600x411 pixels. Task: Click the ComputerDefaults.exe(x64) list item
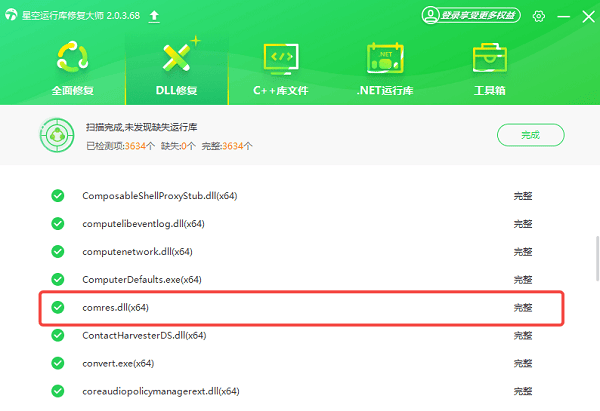click(142, 279)
